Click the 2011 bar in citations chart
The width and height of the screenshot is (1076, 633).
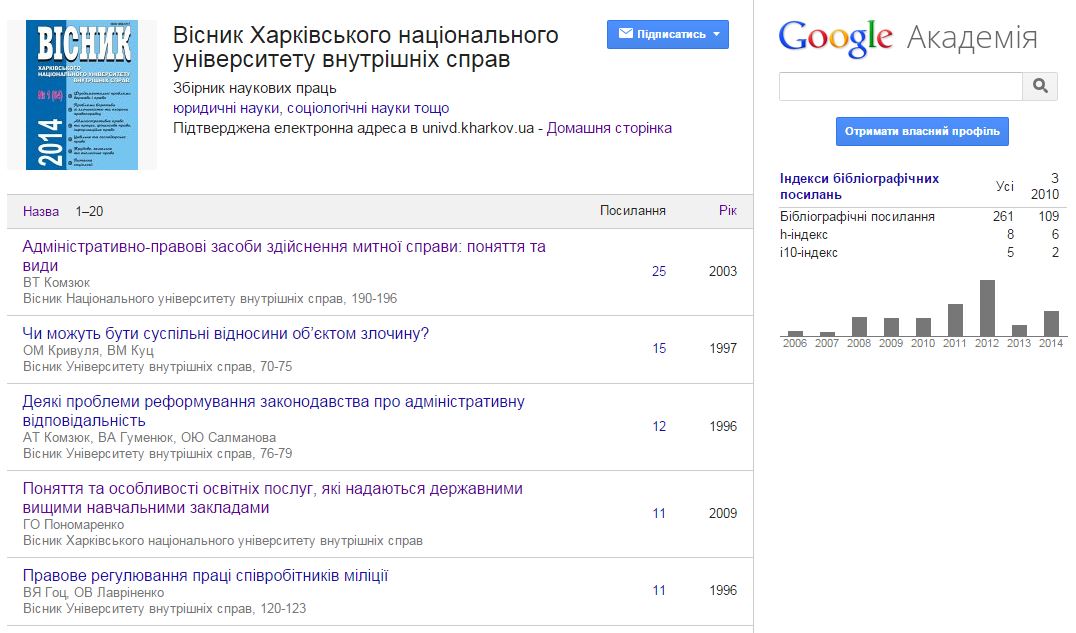click(955, 320)
